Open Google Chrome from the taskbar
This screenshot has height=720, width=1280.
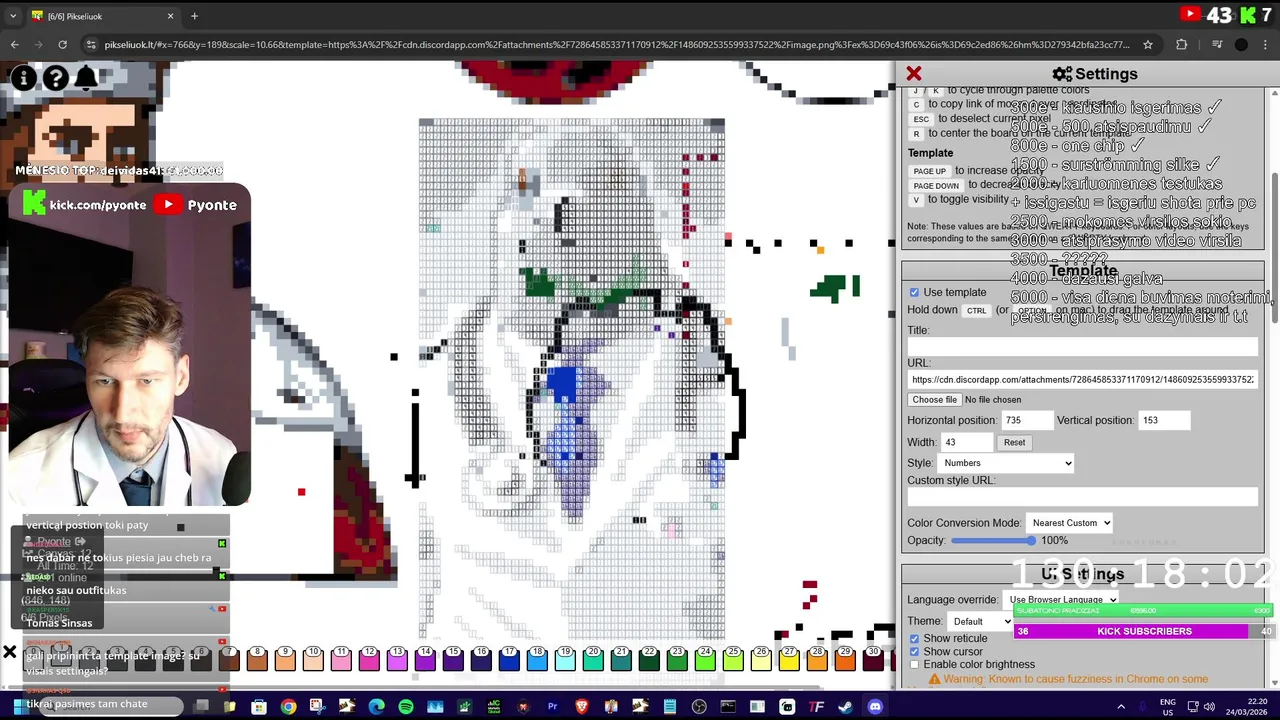click(x=288, y=707)
